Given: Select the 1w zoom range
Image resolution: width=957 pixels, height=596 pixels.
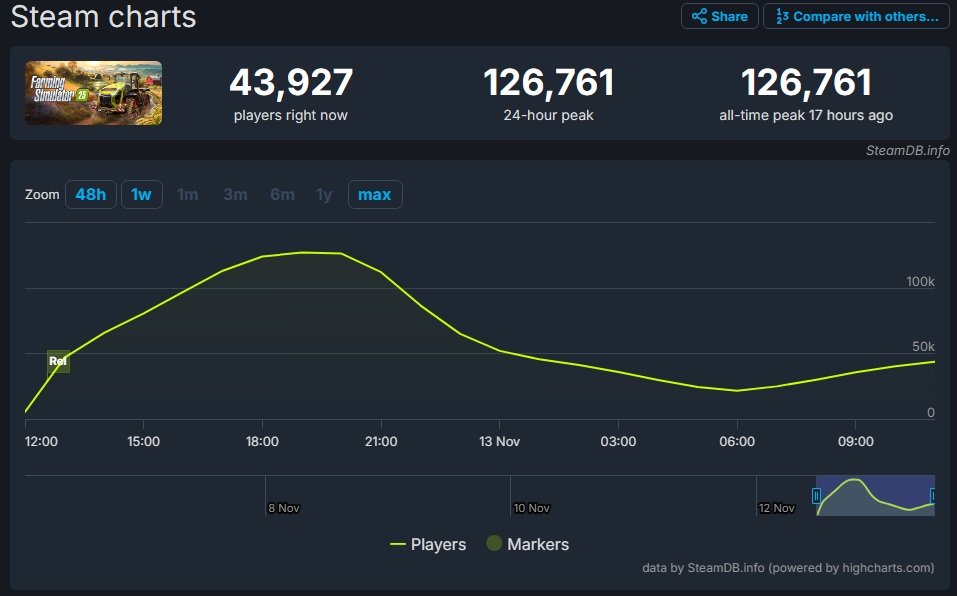Looking at the screenshot, I should coord(141,194).
